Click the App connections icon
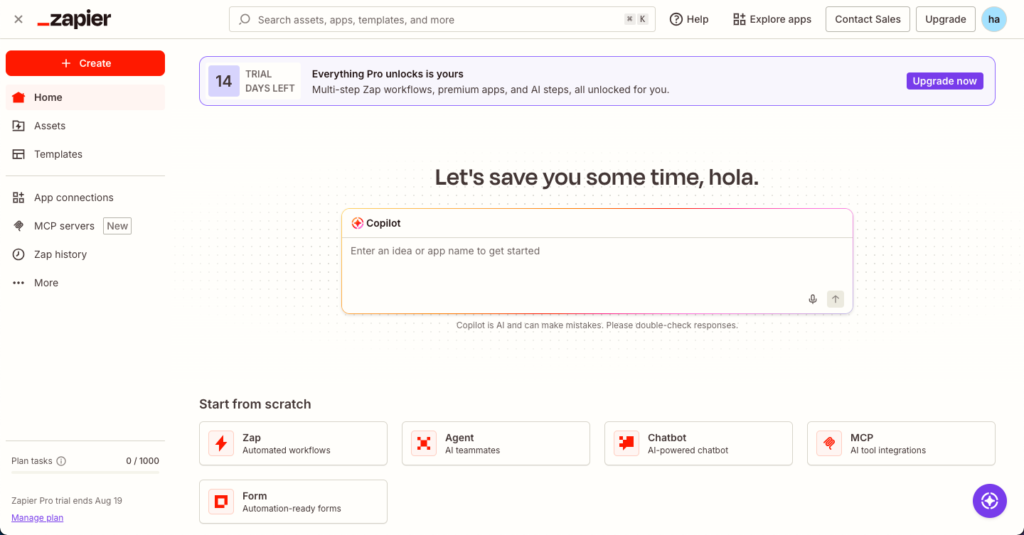The image size is (1024, 535). click(18, 197)
